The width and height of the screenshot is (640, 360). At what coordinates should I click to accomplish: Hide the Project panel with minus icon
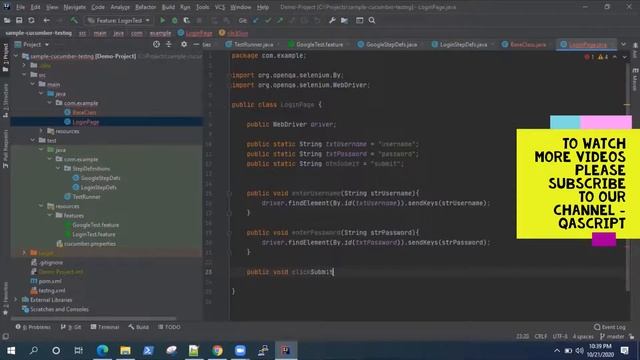click(x=196, y=44)
